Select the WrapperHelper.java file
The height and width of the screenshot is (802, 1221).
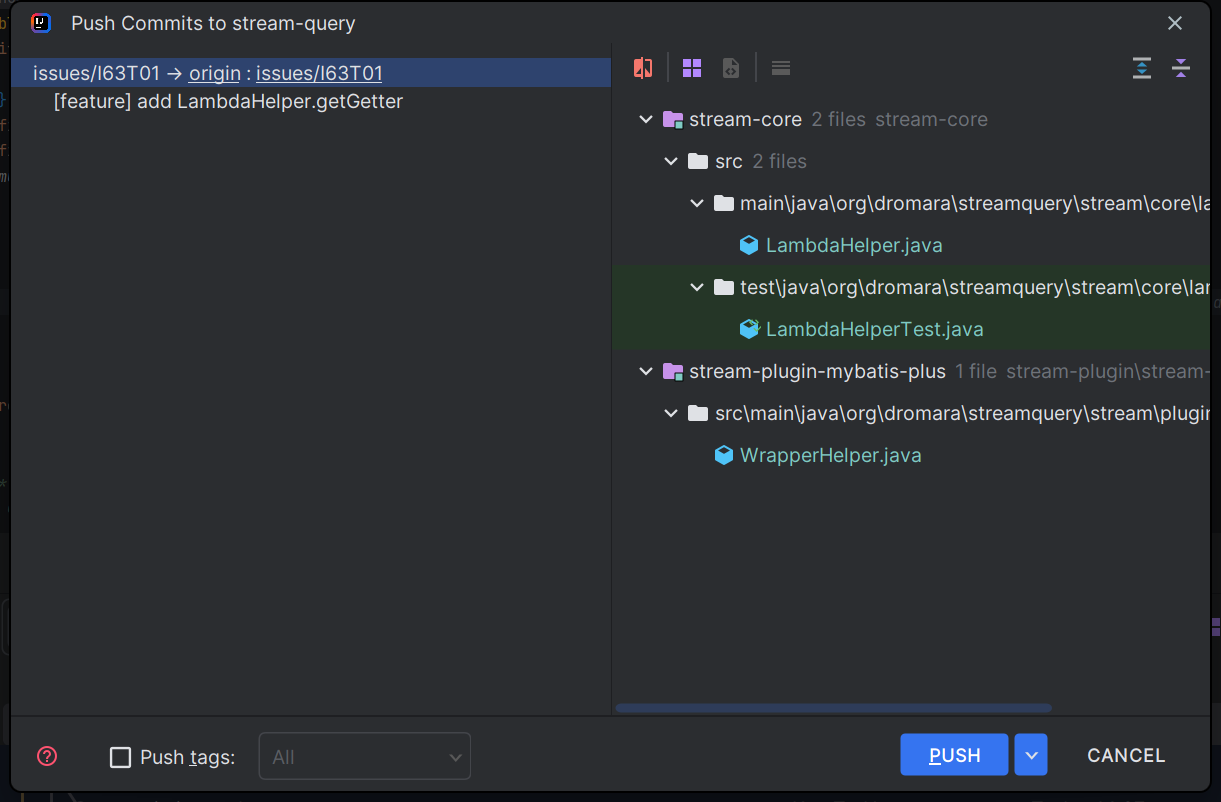pos(830,455)
